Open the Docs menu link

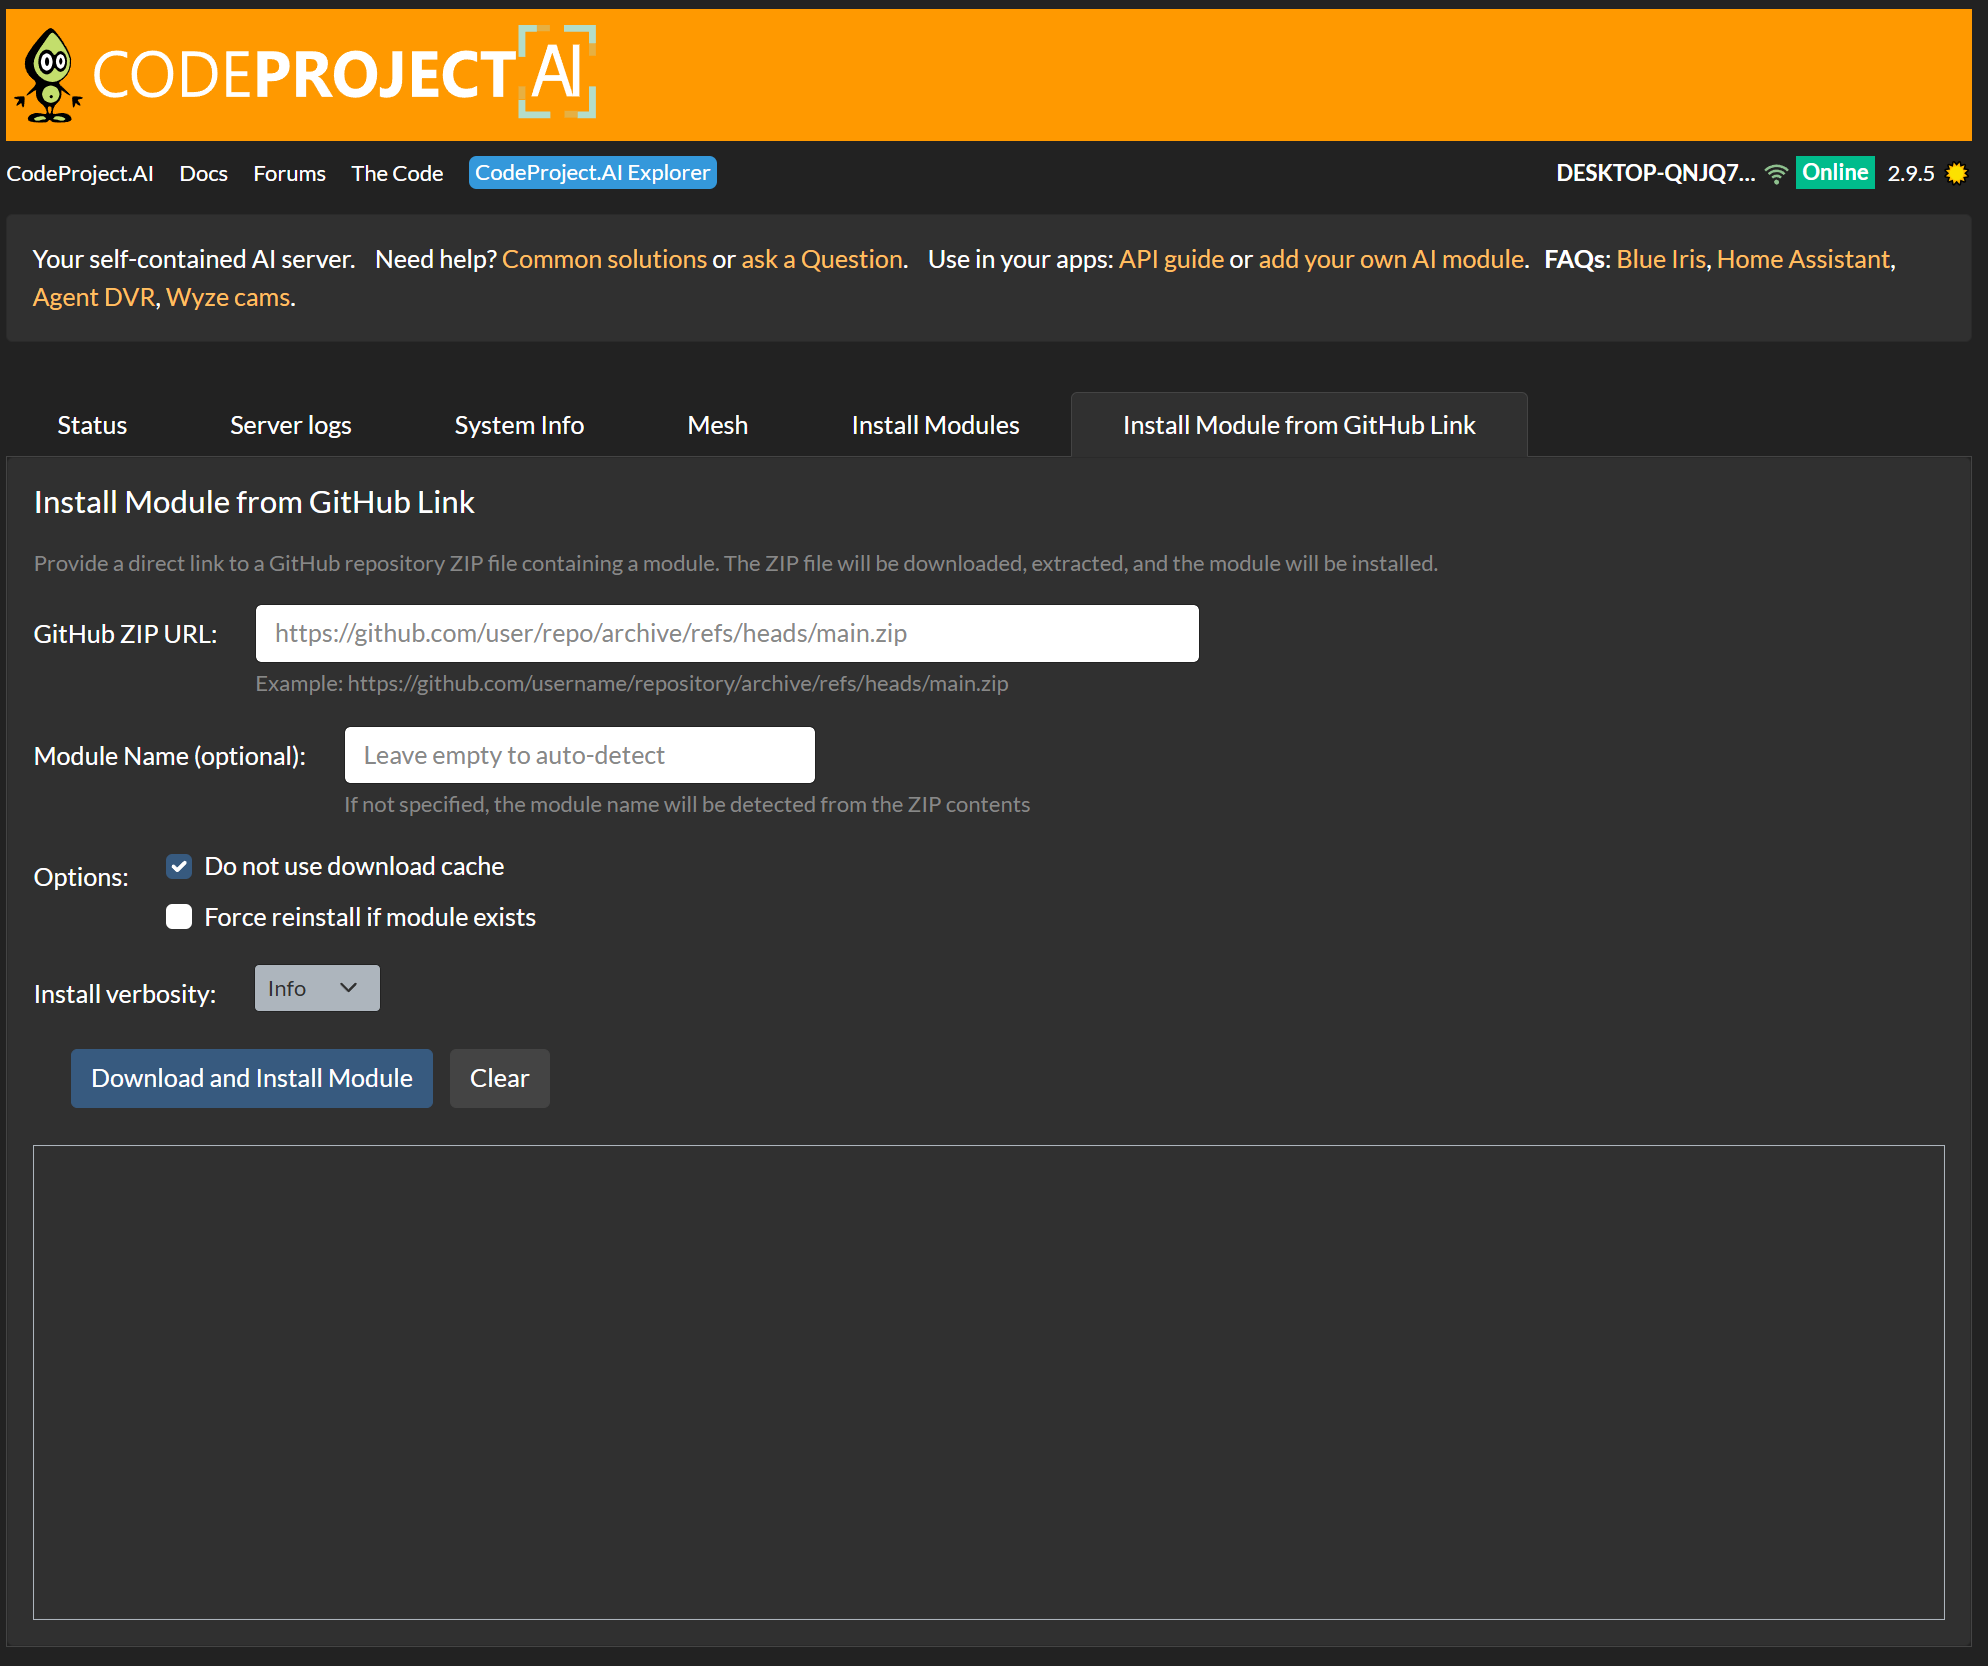pyautogui.click(x=203, y=173)
